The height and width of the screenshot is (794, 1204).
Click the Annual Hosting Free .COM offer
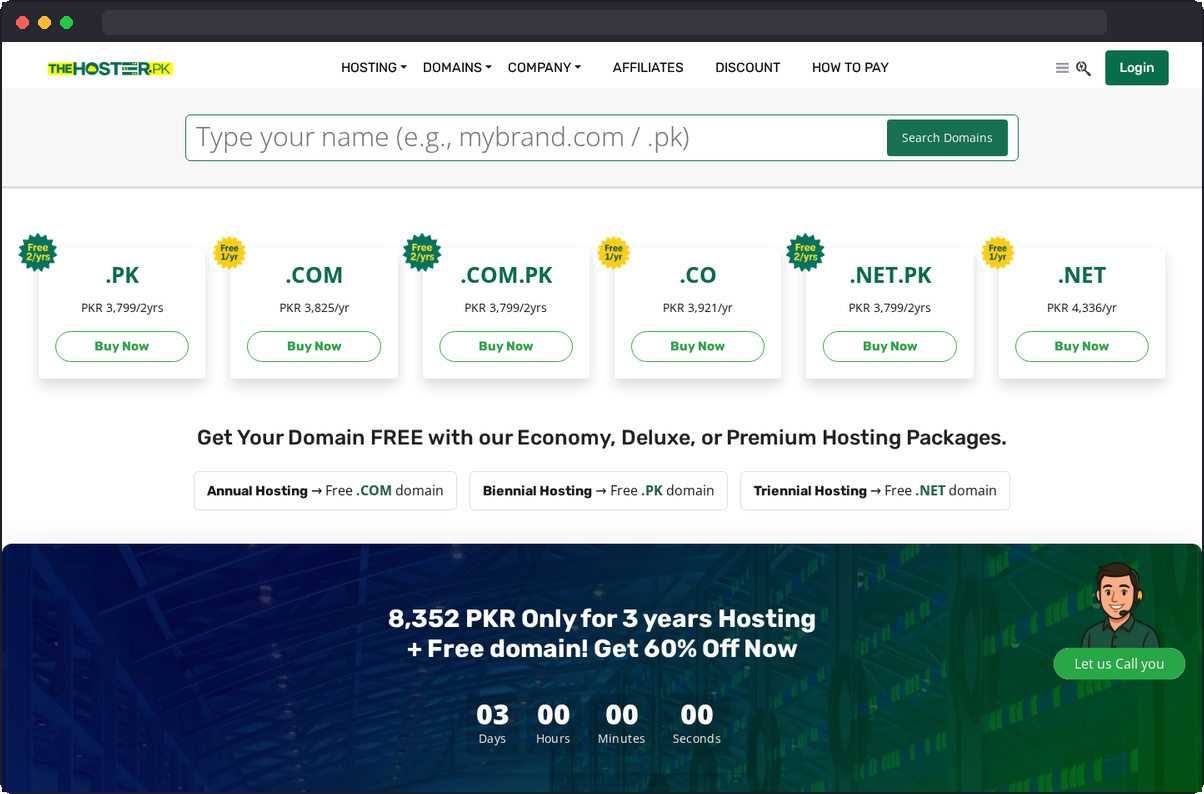(325, 490)
